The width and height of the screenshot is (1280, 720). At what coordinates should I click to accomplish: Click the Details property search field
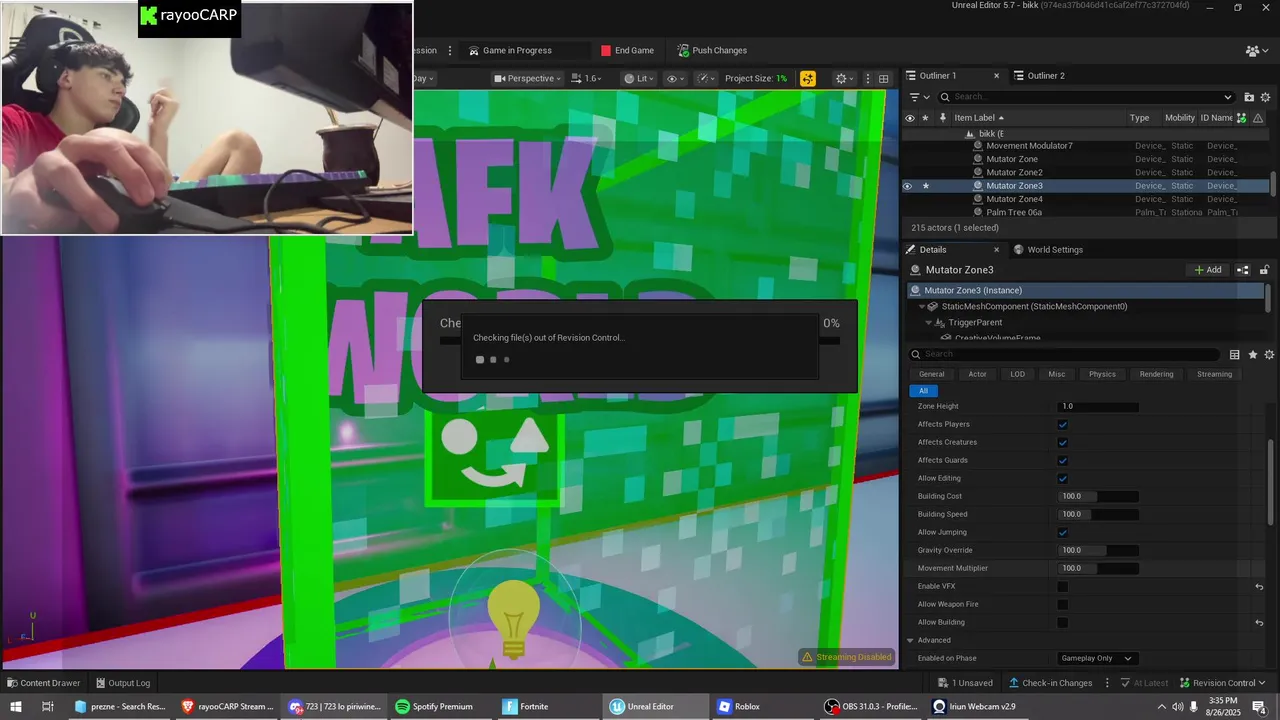click(x=1064, y=354)
